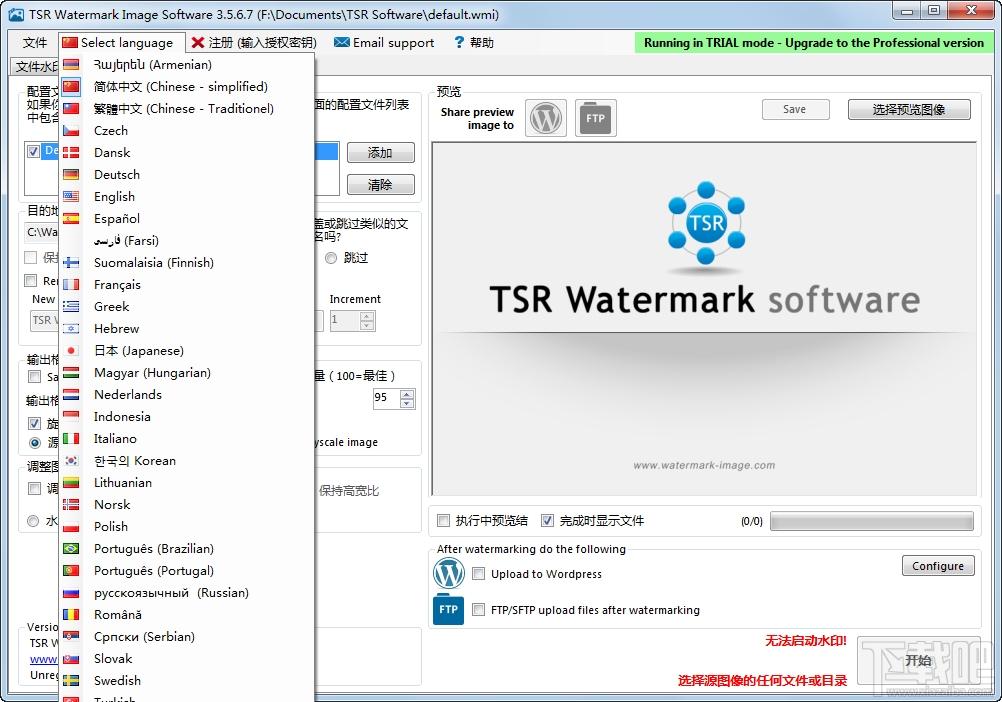Click the Korean flag icon
The image size is (1002, 702).
71,461
